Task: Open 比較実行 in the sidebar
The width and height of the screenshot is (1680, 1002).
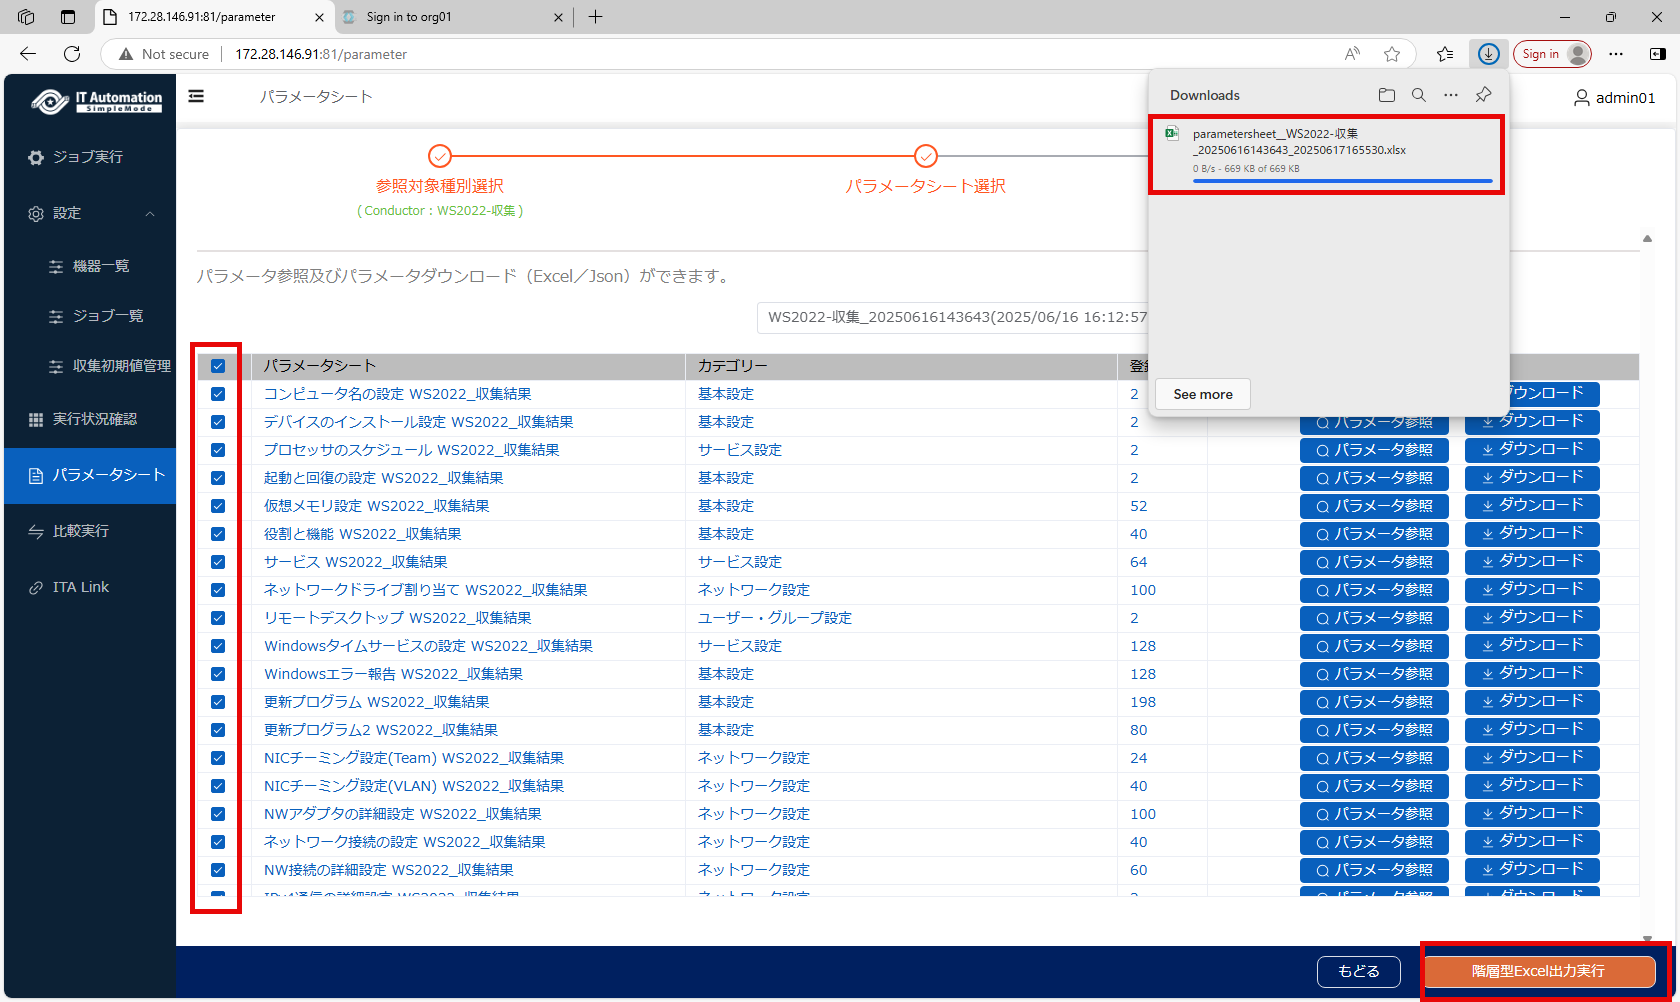Action: click(81, 531)
